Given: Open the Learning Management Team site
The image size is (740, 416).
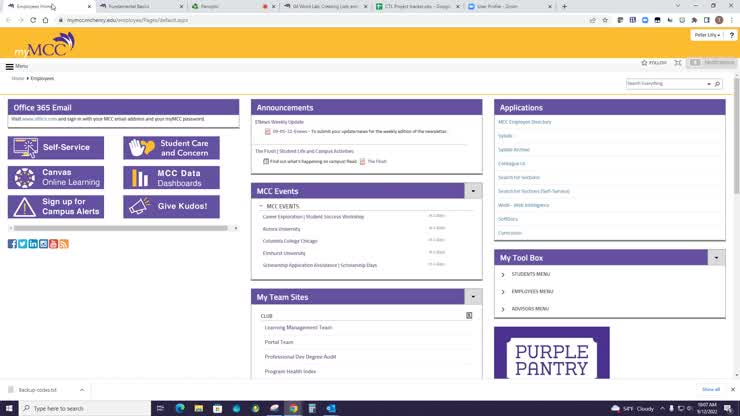Looking at the screenshot, I should tap(298, 328).
